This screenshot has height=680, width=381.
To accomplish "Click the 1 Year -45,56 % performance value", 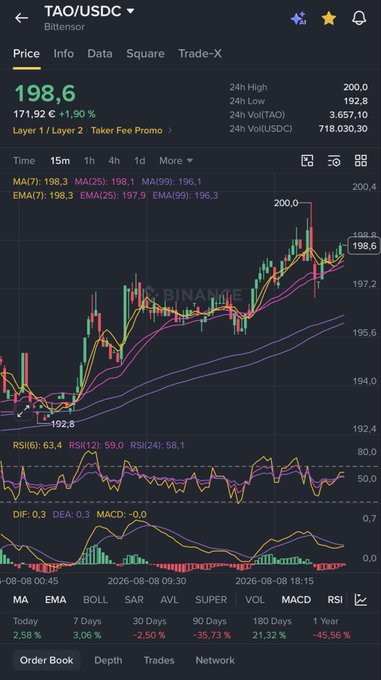I will [332, 635].
